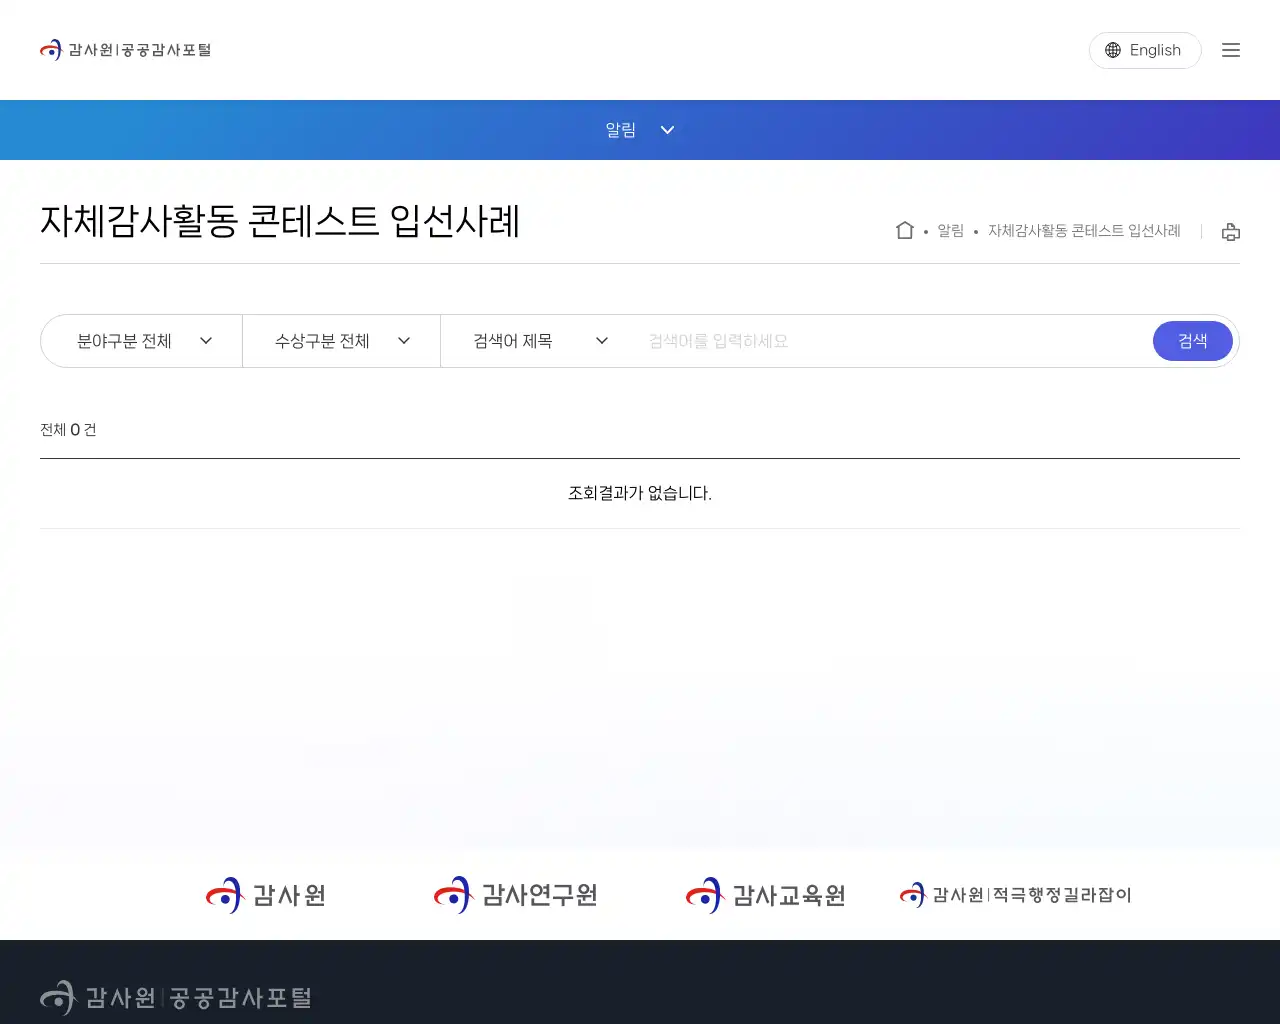Click the 적극행정길라잡이 footer logo
Viewport: 1280px width, 1024px height.
1015,895
